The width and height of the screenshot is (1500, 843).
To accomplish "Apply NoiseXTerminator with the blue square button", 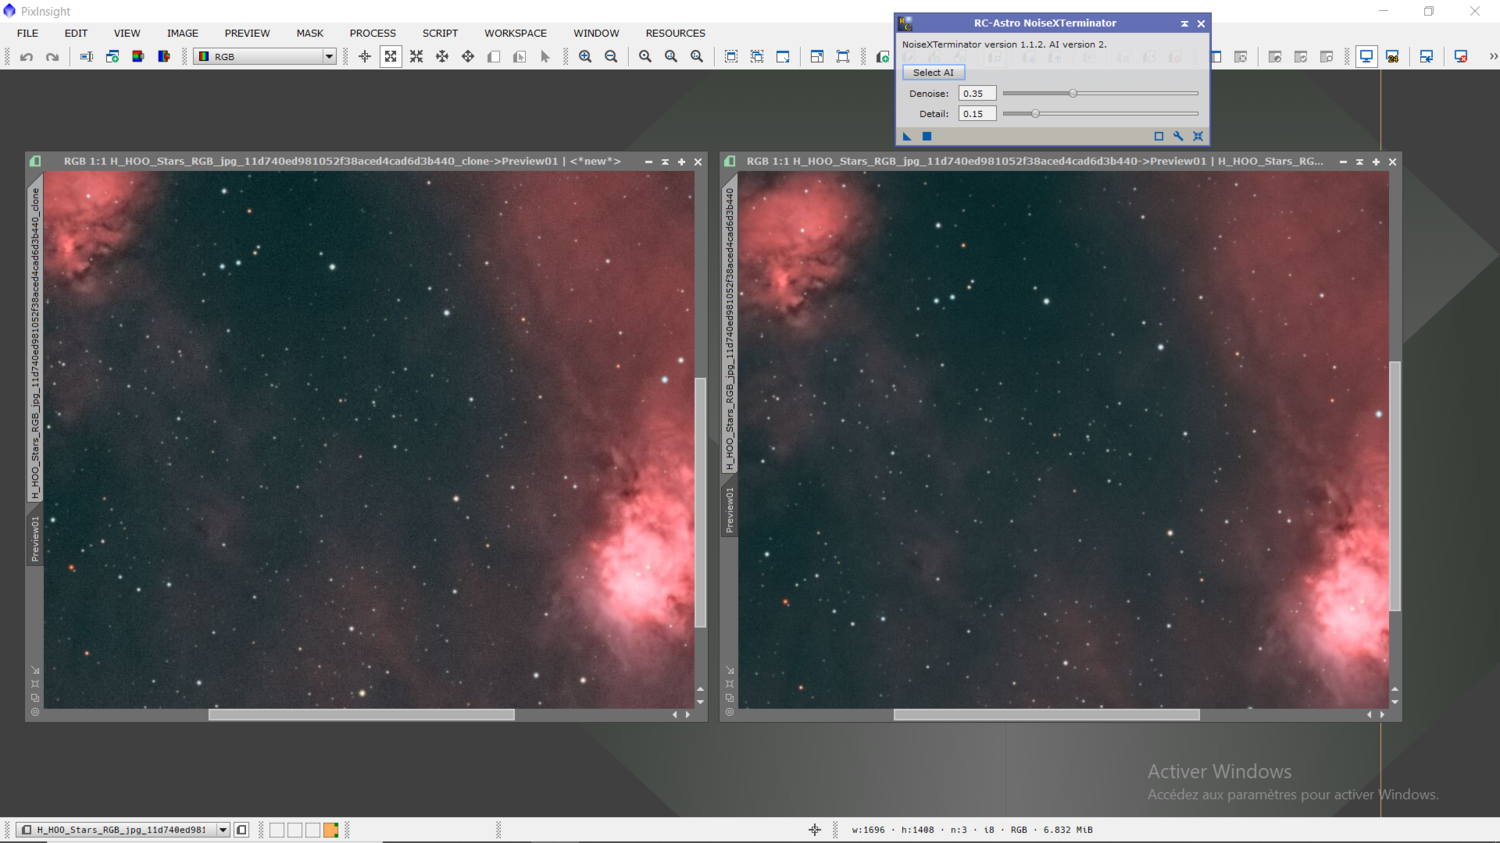I will (x=927, y=136).
